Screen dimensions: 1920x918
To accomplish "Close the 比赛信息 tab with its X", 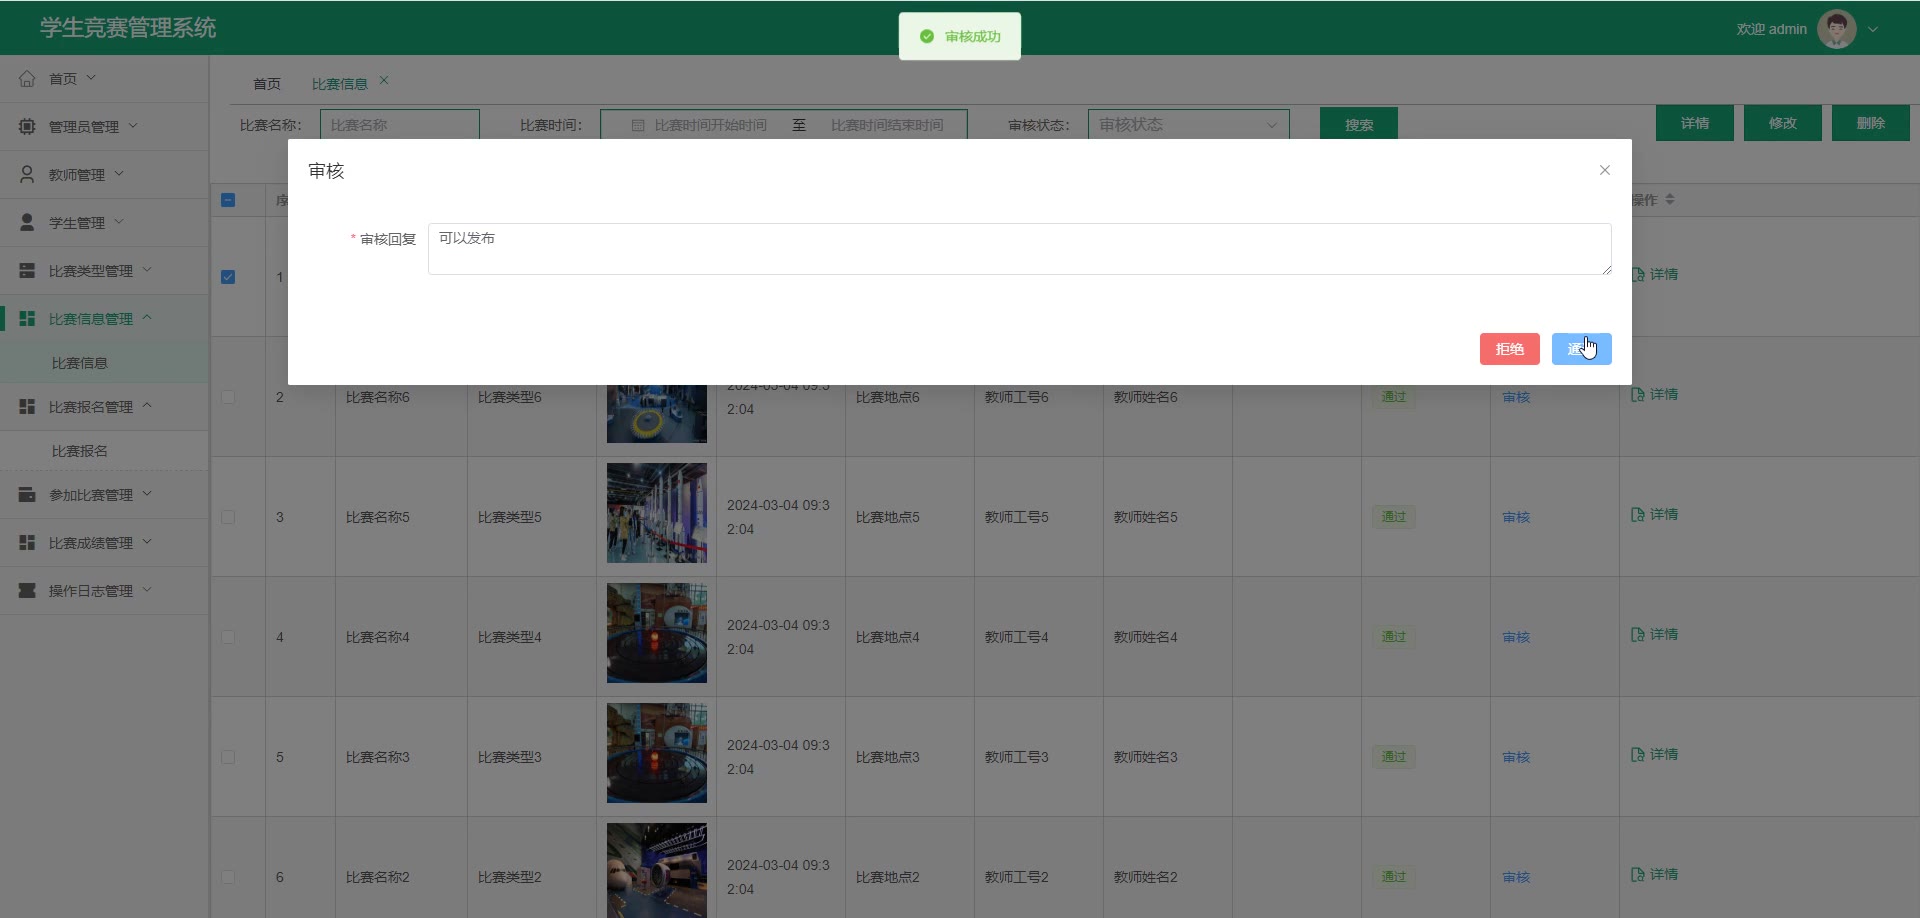I will (384, 81).
